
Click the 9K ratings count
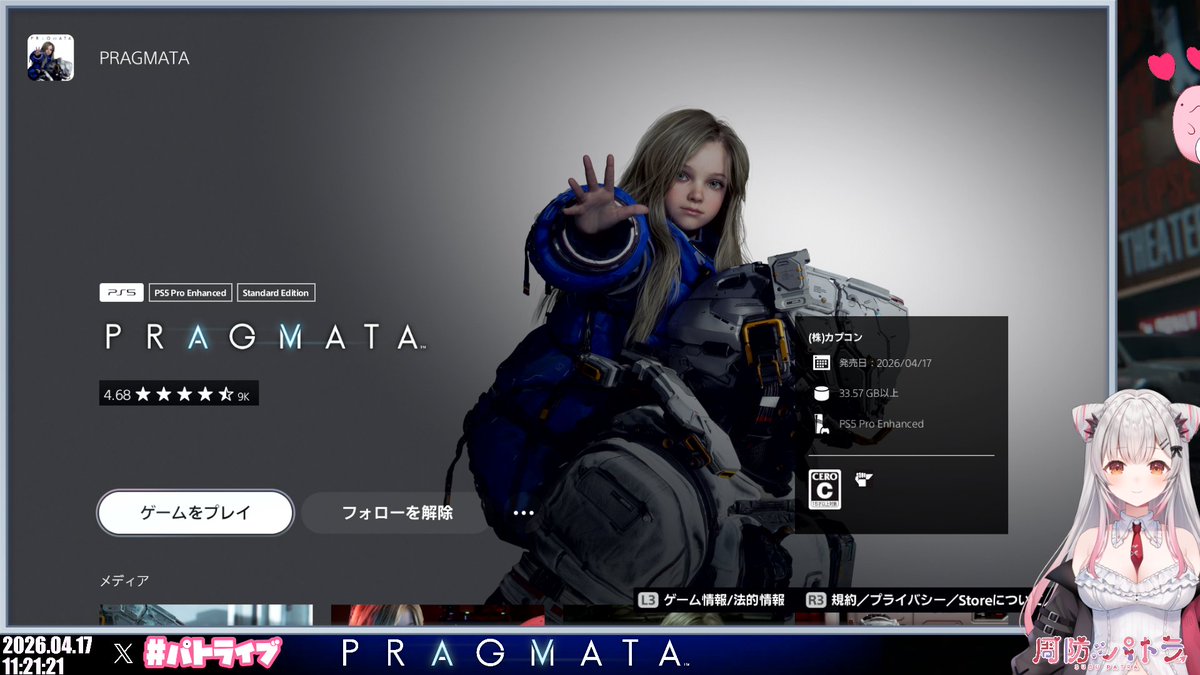pyautogui.click(x=243, y=397)
